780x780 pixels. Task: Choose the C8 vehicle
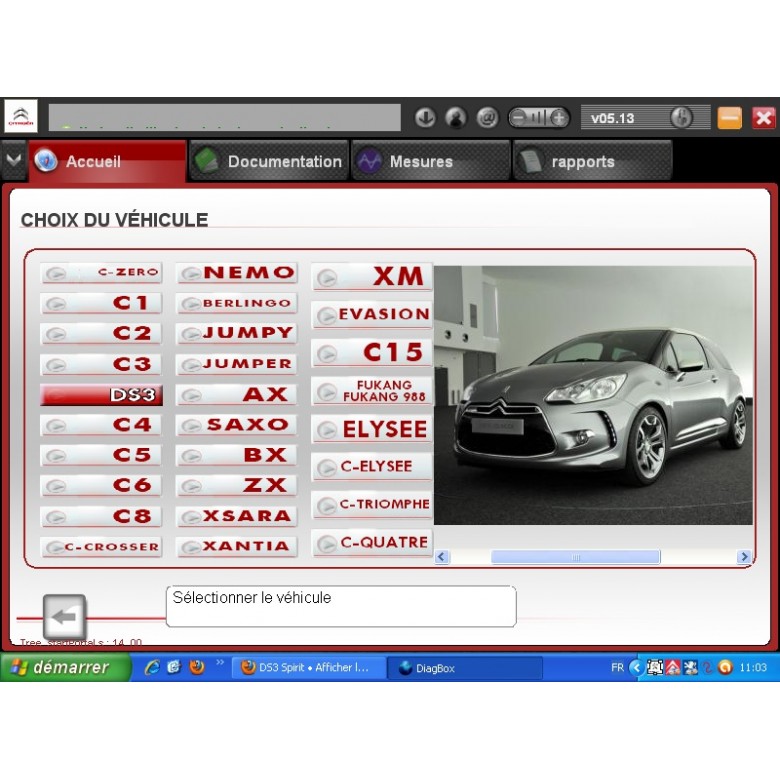coord(101,516)
